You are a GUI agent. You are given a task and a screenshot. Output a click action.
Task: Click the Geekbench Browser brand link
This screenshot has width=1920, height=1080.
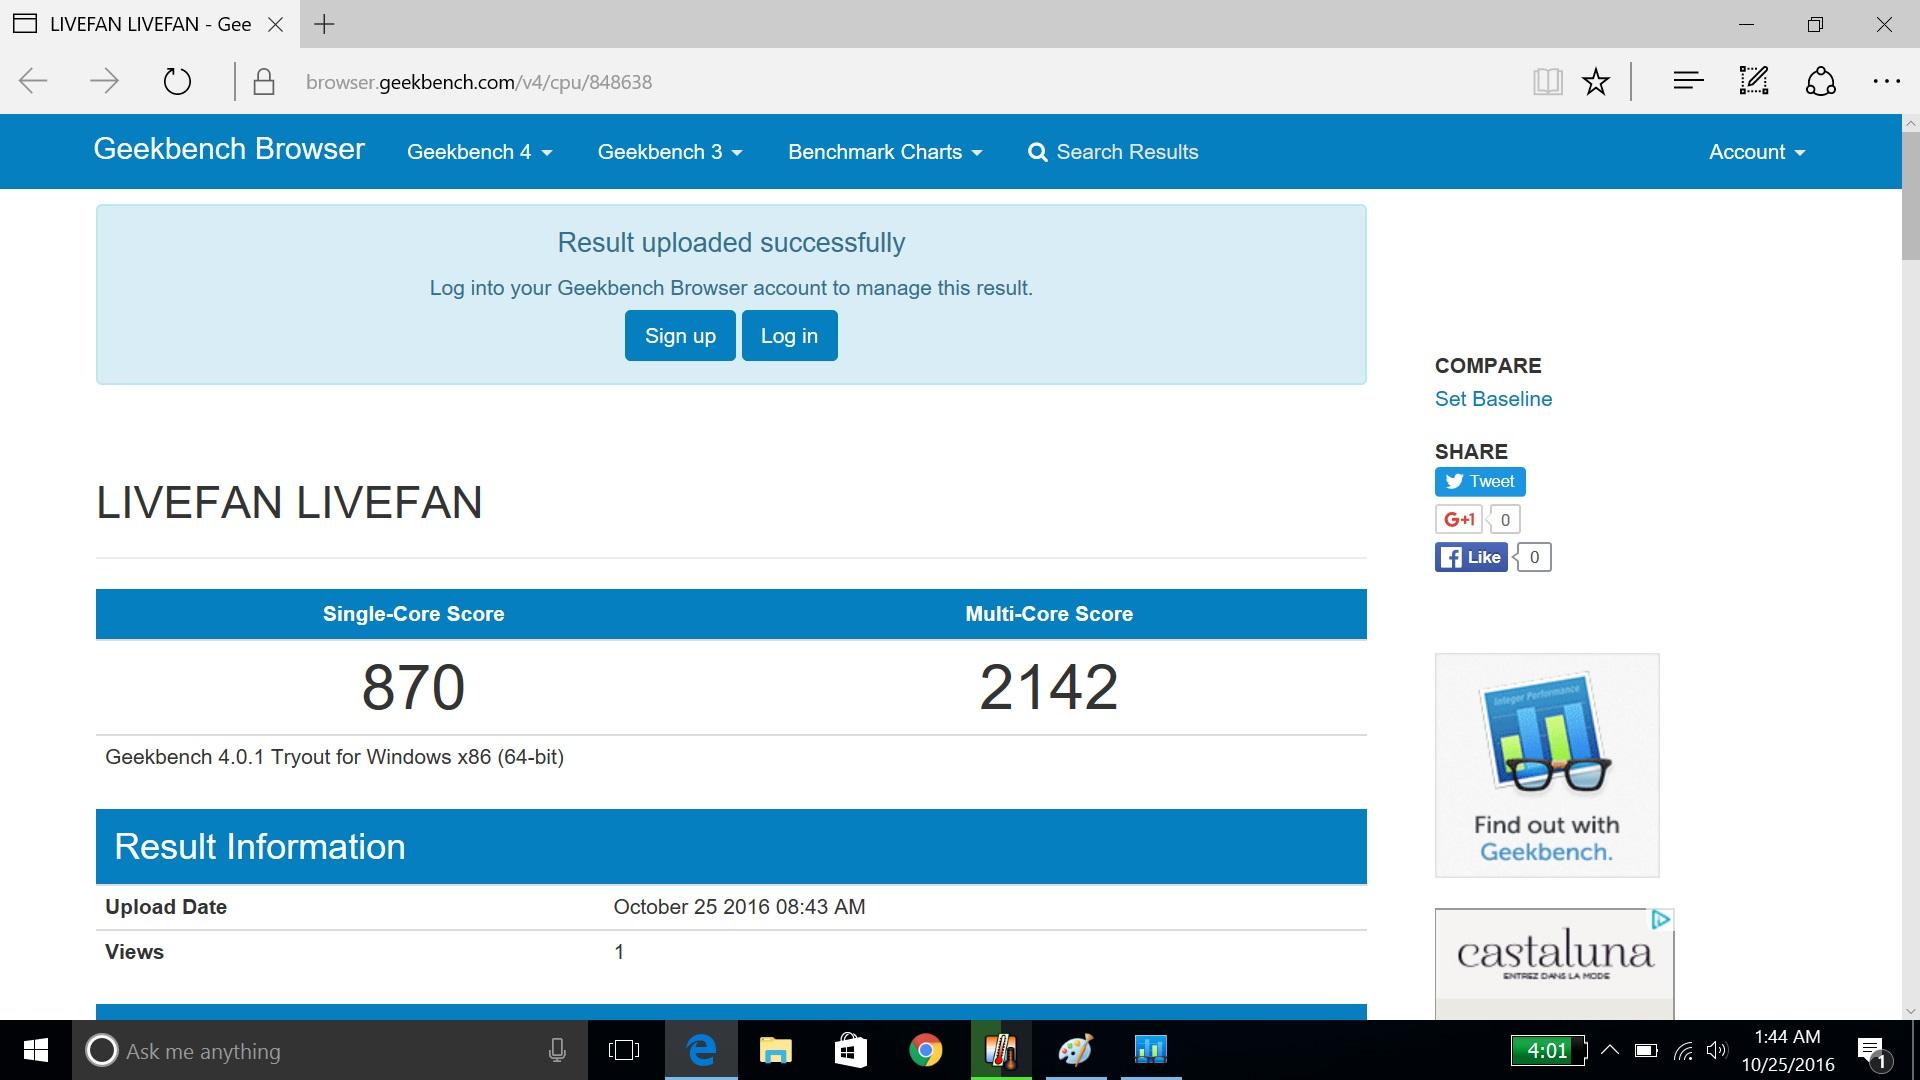click(x=229, y=149)
